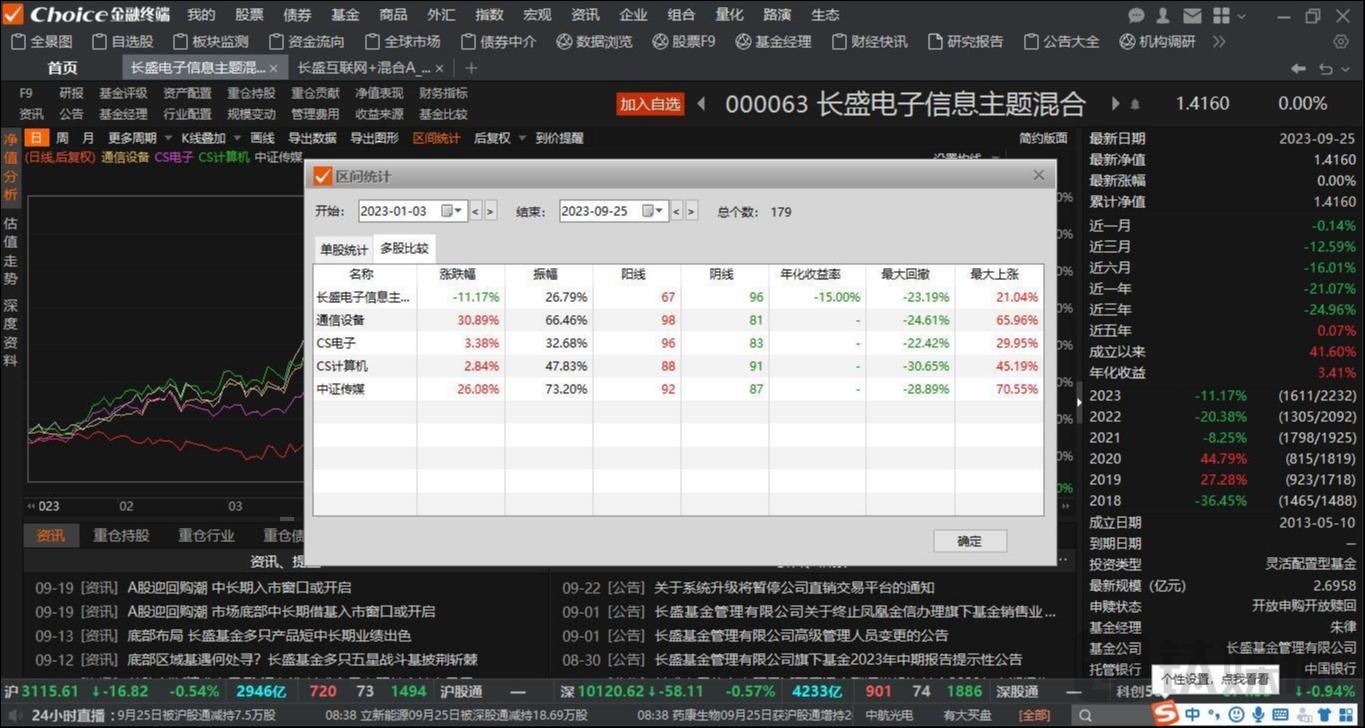The image size is (1365, 728).
Task: Sort table by 涨跌幅 column header
Action: (x=460, y=274)
